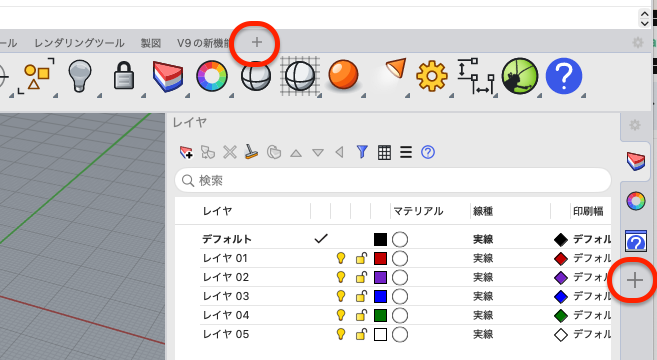
Task: Switch to レンダリングツール tab
Action: click(79, 43)
